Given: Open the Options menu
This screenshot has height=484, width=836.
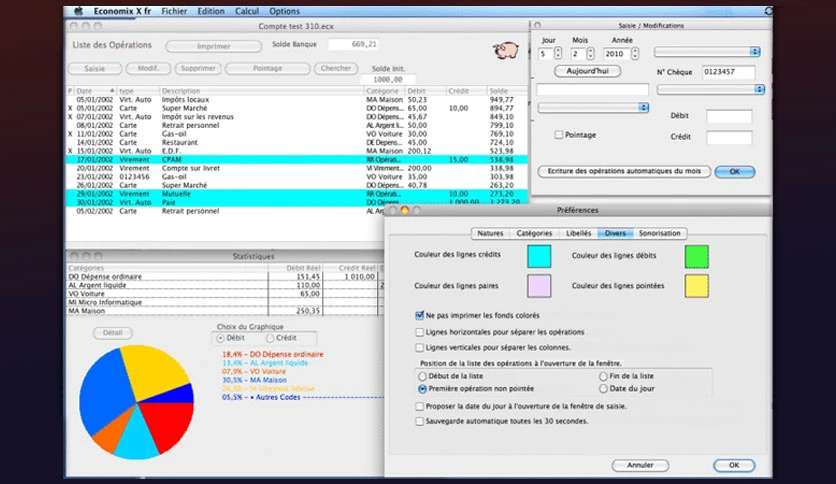Looking at the screenshot, I should pyautogui.click(x=284, y=11).
